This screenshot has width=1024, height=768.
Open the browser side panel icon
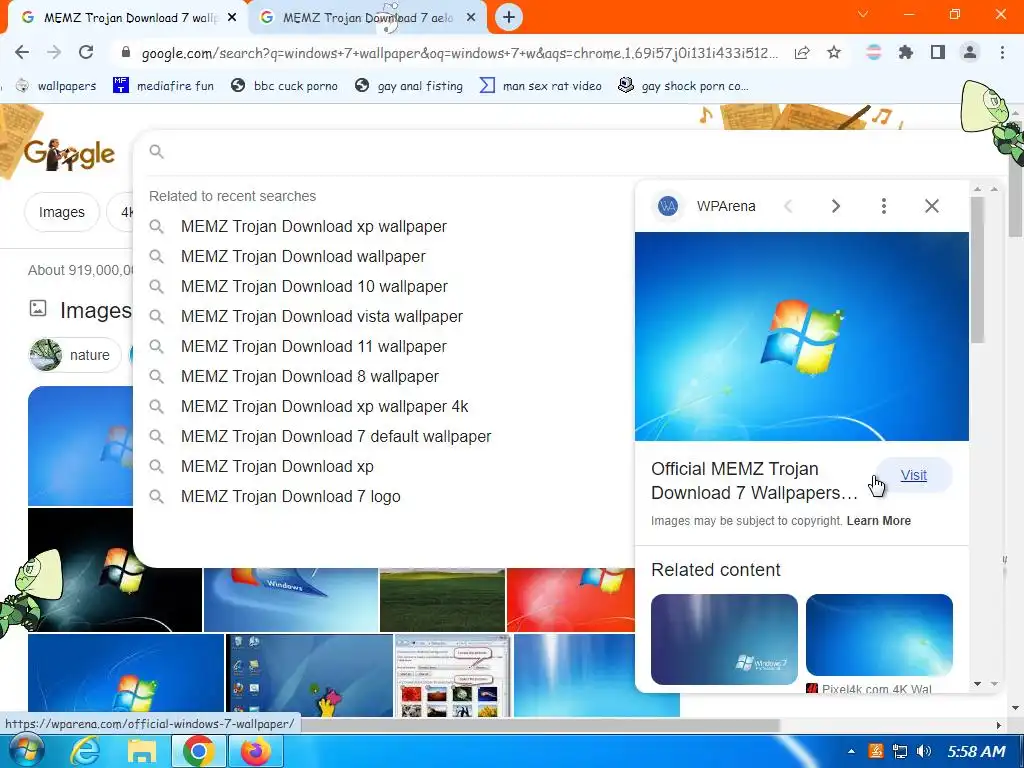pos(938,52)
